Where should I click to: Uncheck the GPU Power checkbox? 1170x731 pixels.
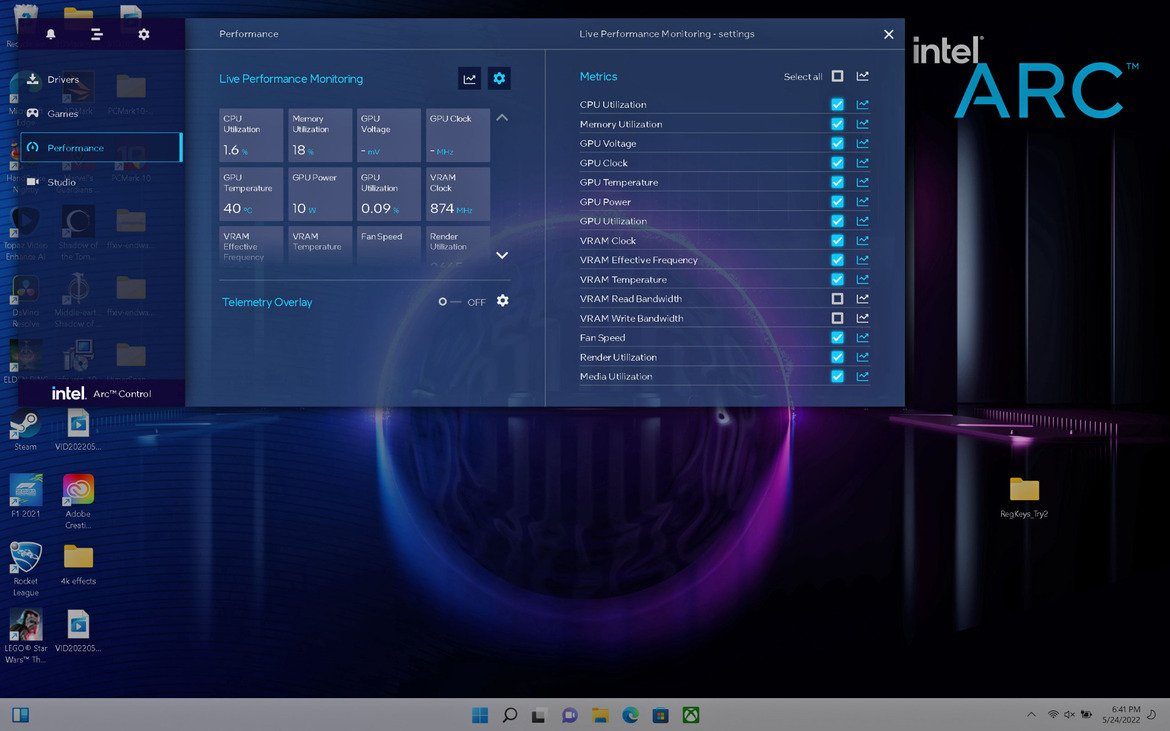[837, 201]
